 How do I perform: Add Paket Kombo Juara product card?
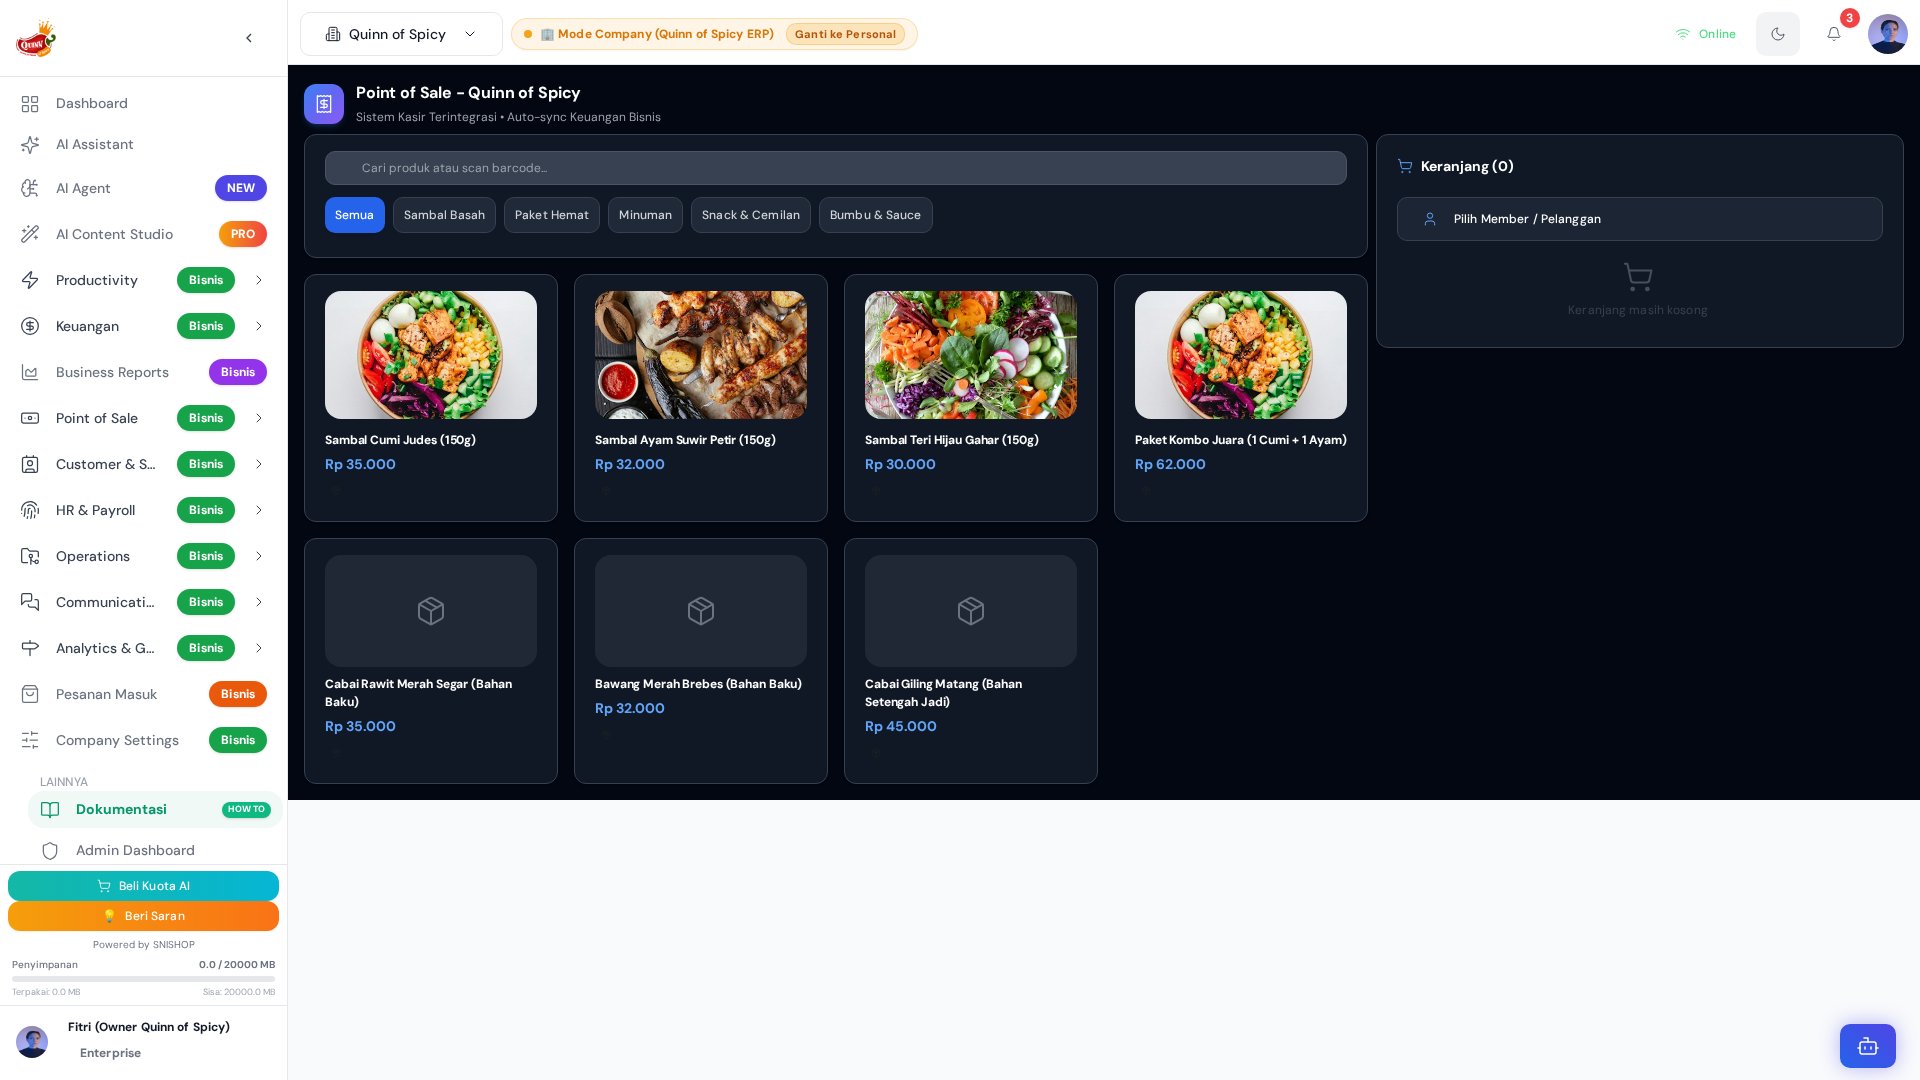tap(1241, 398)
